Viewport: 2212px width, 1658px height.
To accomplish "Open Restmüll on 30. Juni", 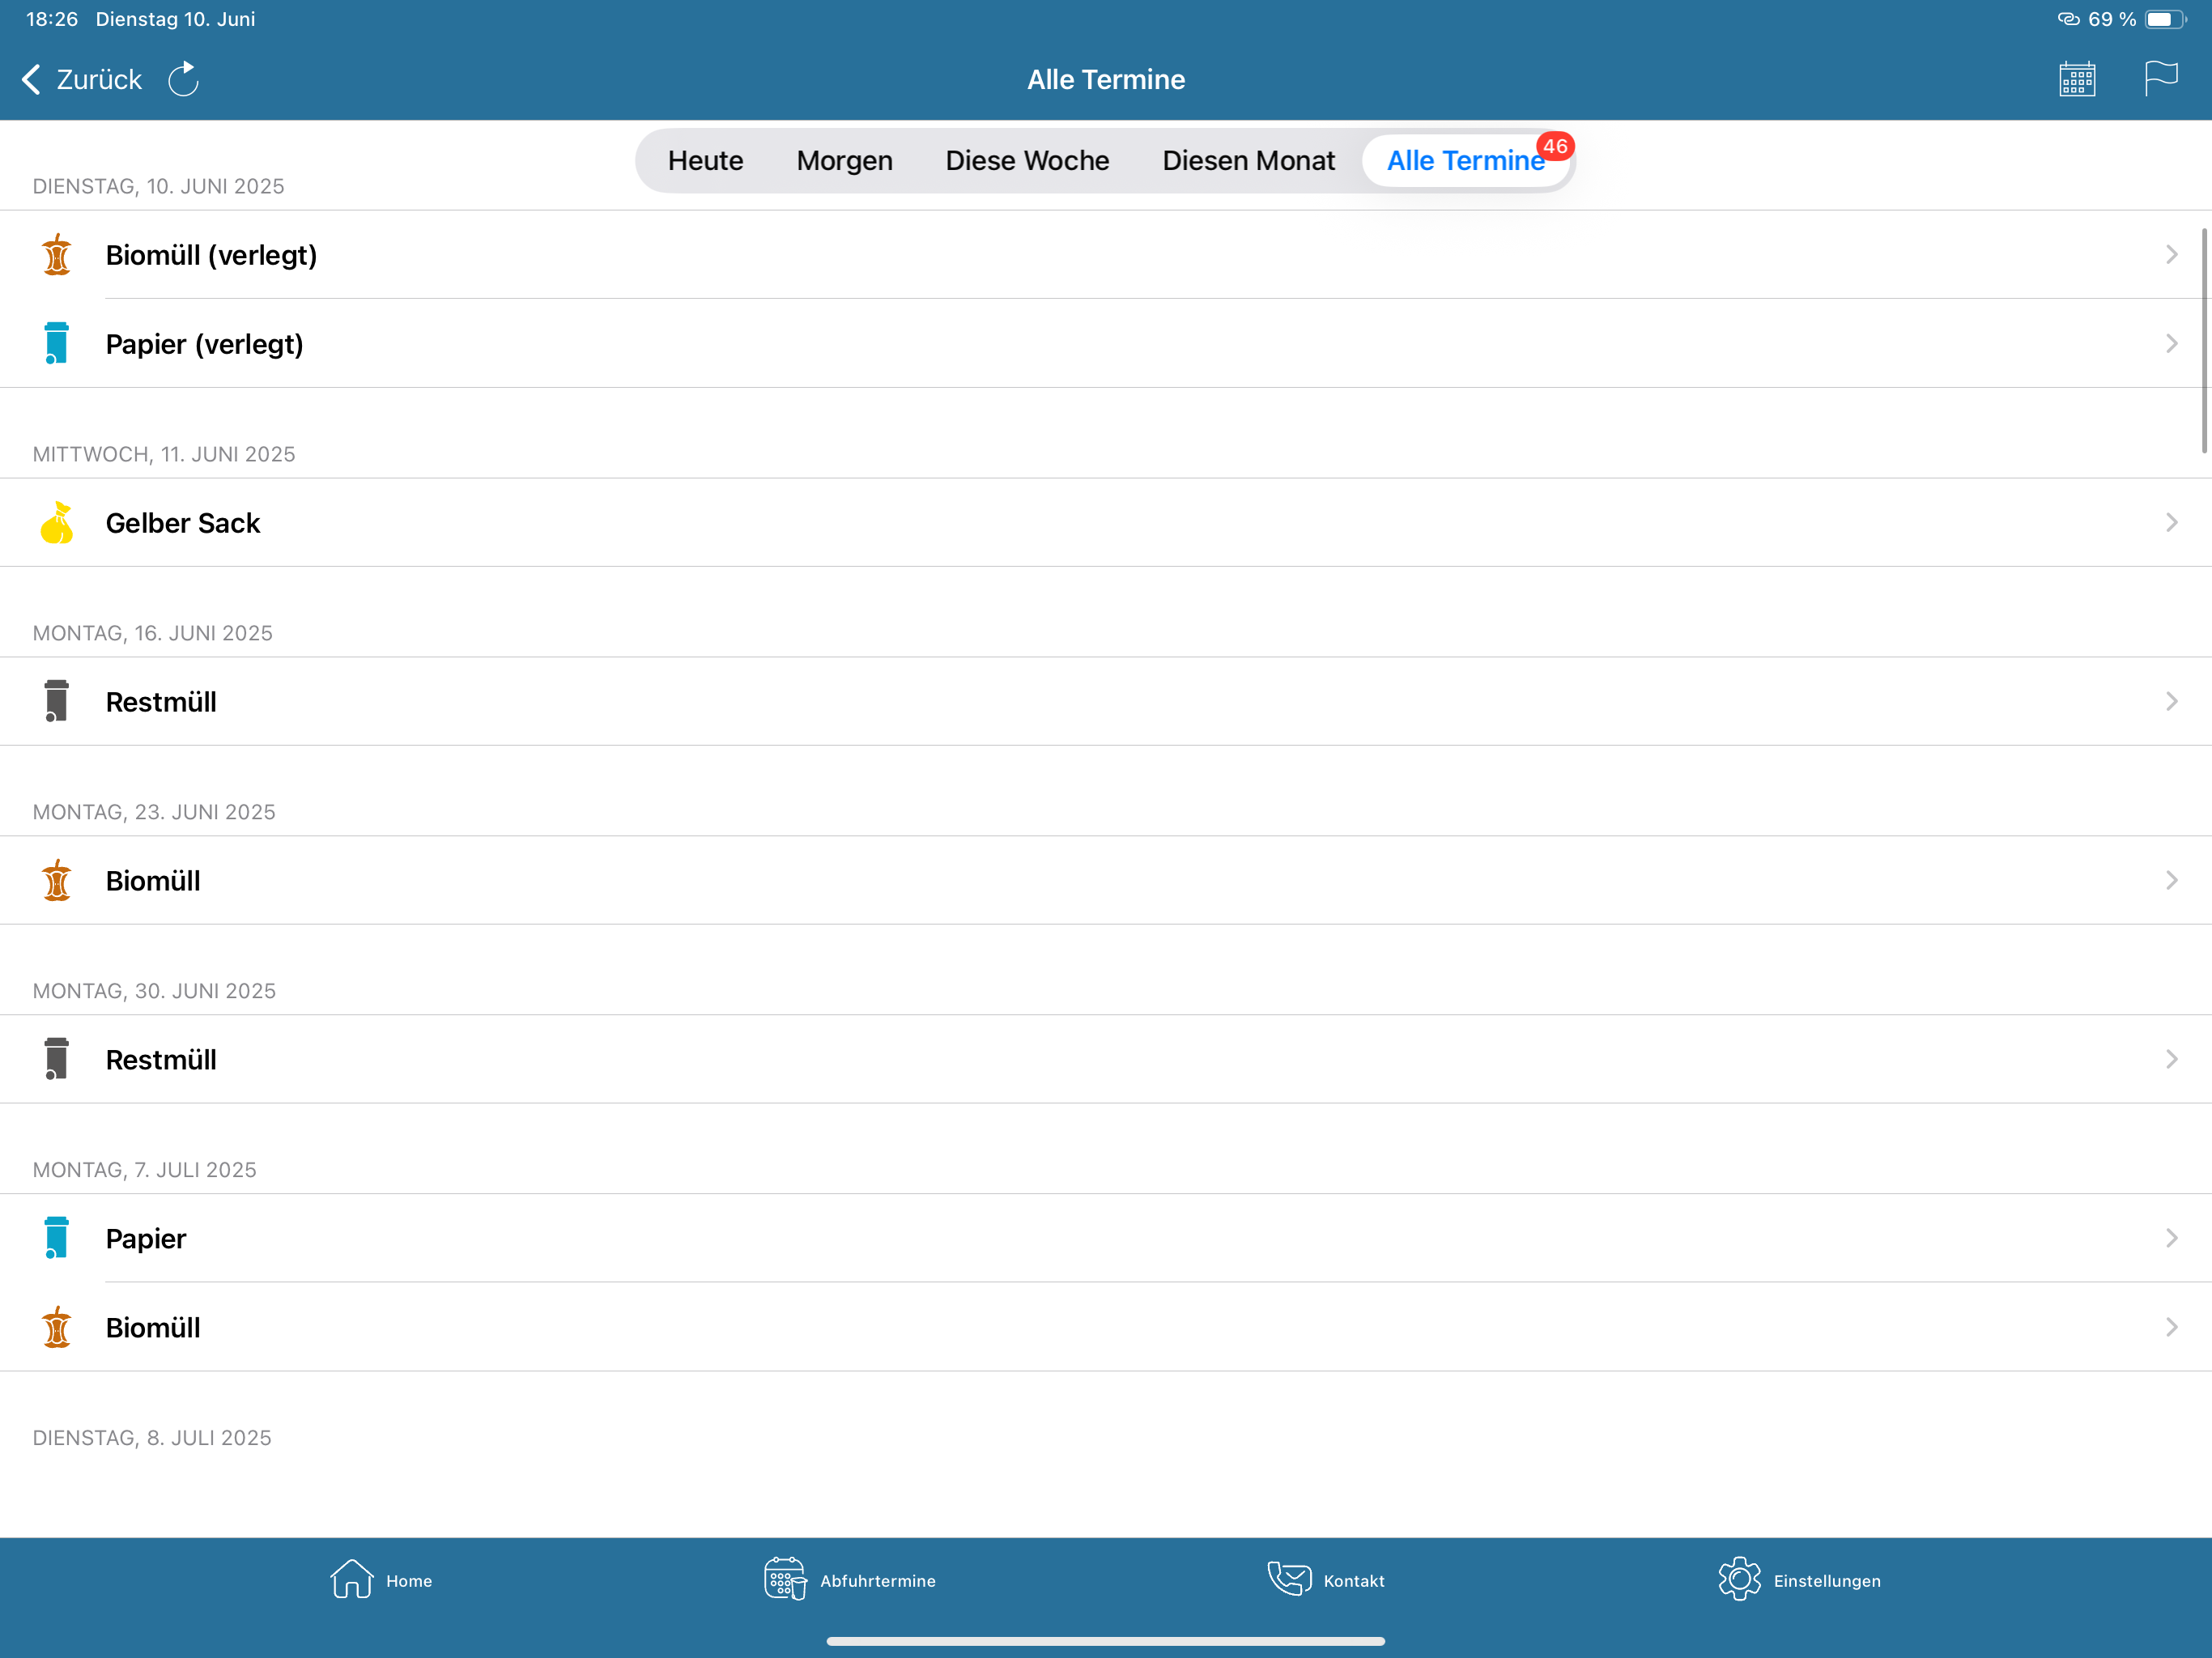I will [1106, 1060].
